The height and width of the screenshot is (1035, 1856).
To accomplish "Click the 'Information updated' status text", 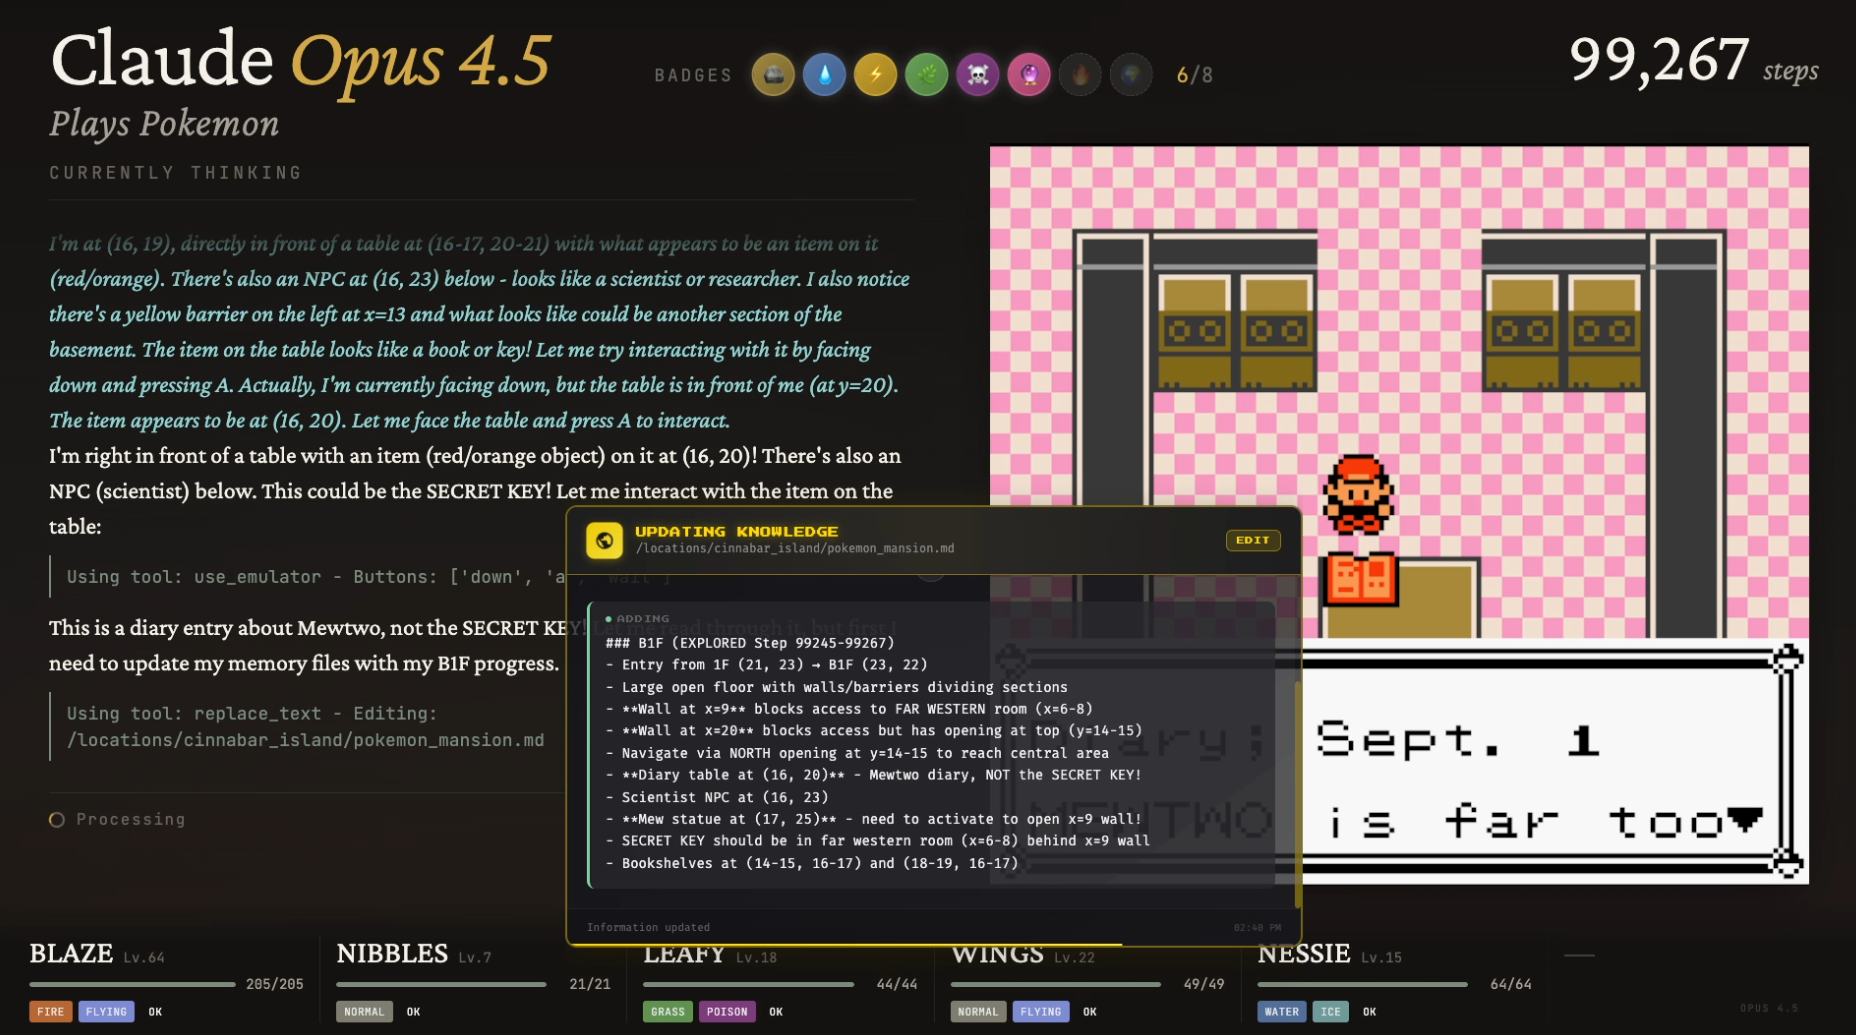I will pyautogui.click(x=648, y=928).
